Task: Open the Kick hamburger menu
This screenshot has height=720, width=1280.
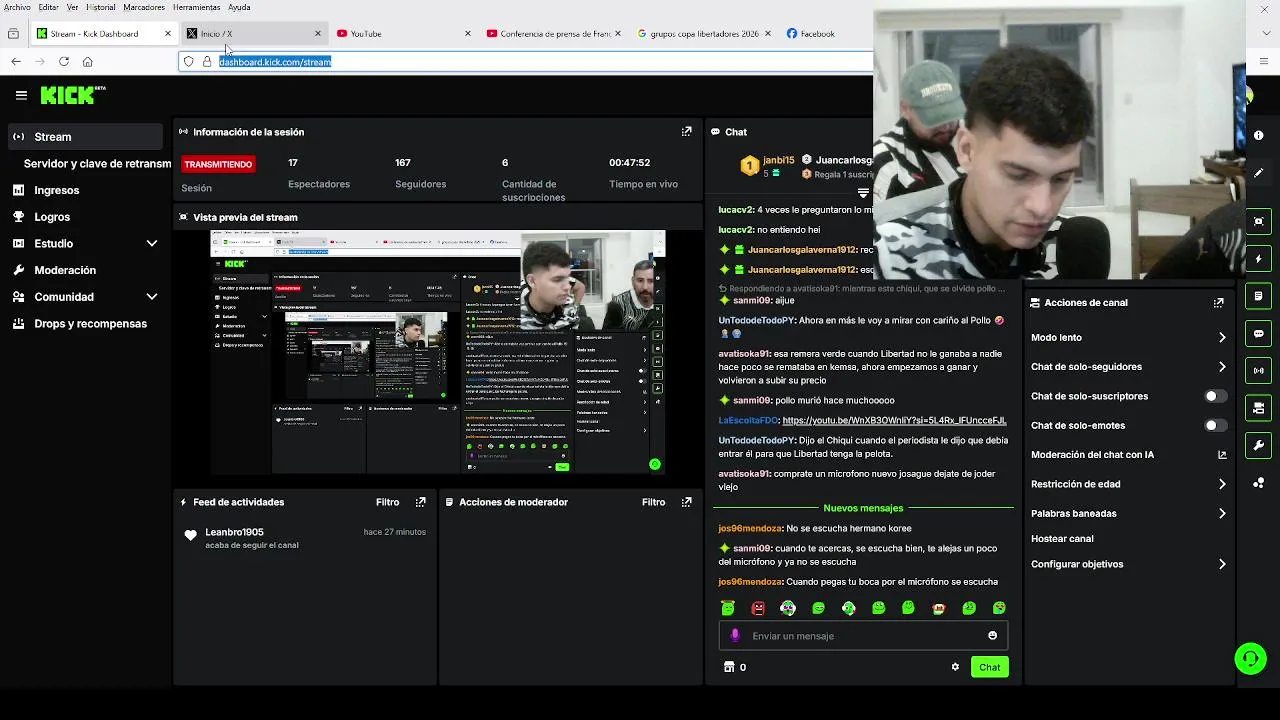Action: [21, 95]
